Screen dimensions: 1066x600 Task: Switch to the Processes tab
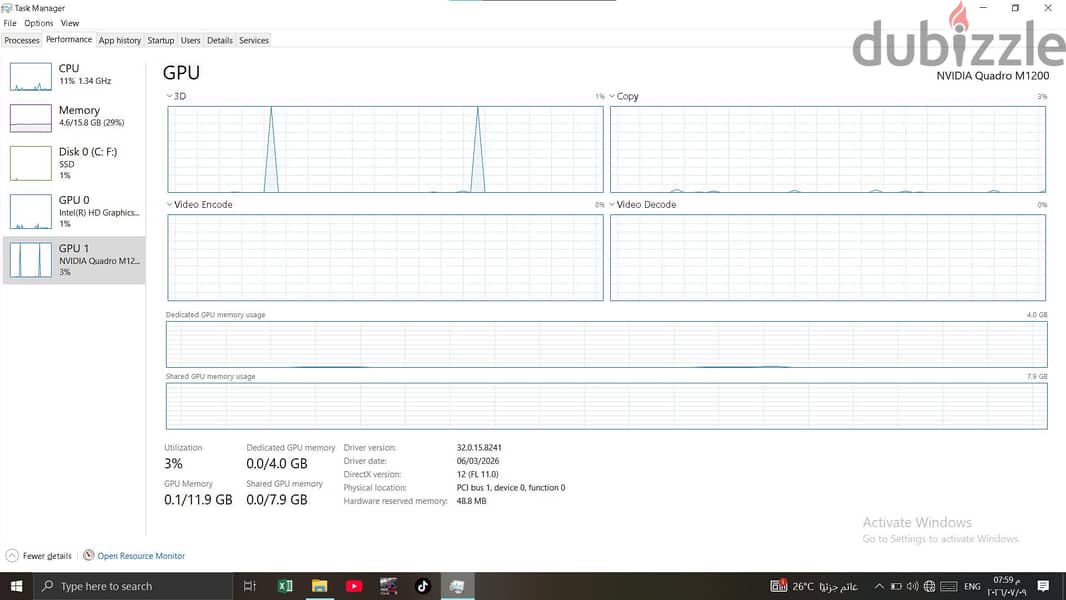point(22,40)
